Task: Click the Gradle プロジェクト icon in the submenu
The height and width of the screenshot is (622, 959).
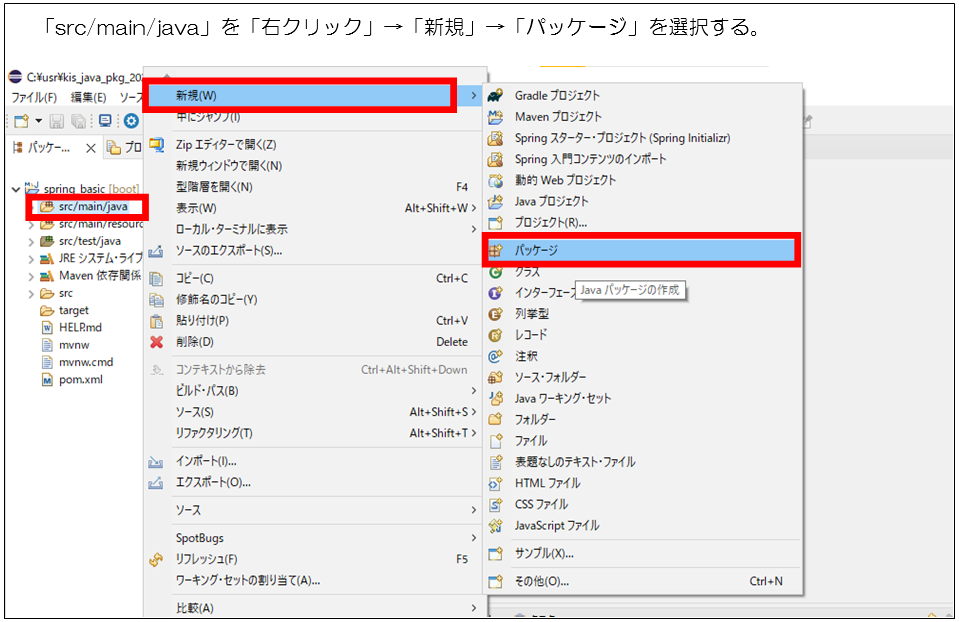Action: (x=495, y=95)
